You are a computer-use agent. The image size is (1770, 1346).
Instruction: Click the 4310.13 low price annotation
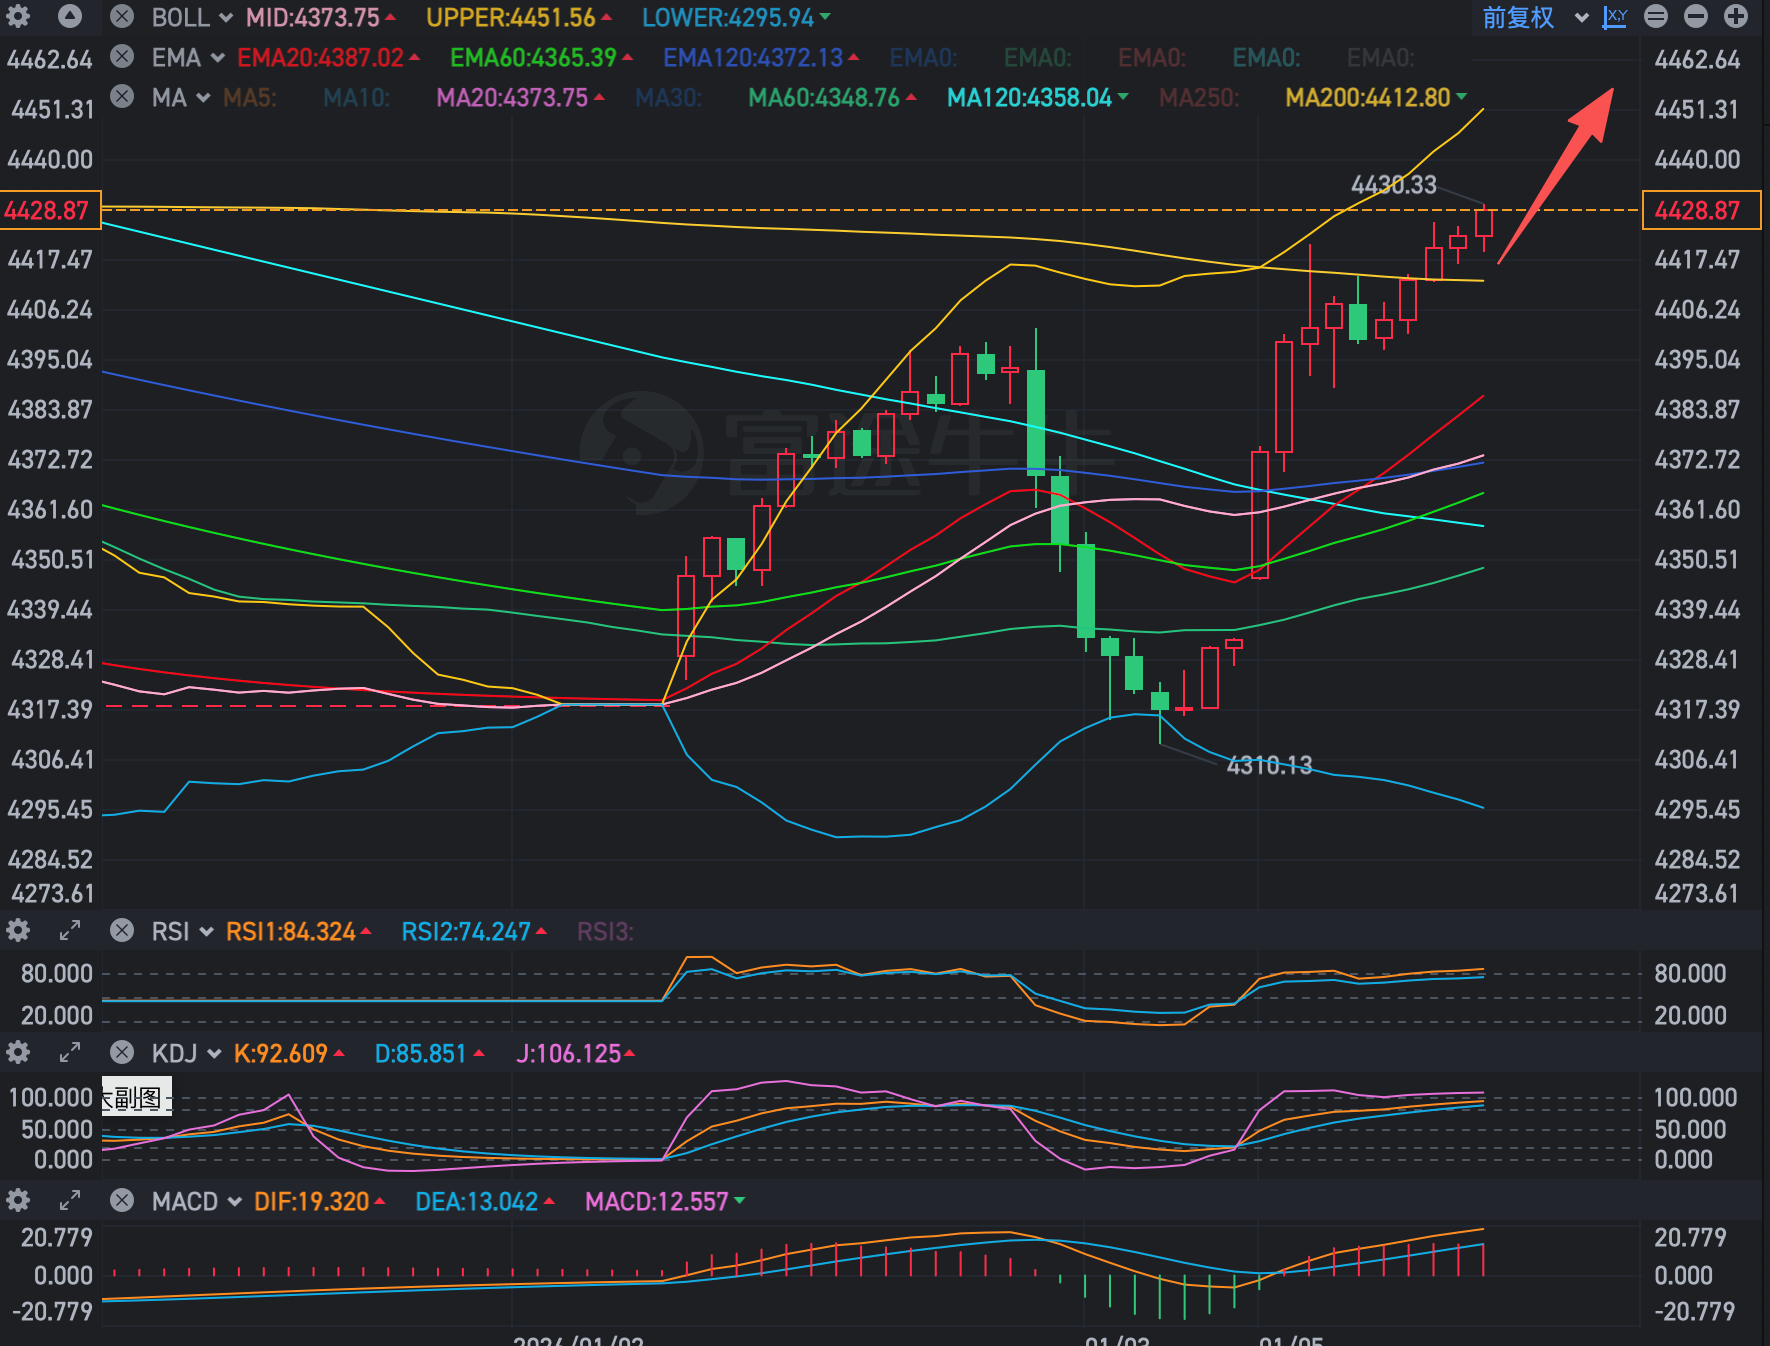tap(1269, 765)
